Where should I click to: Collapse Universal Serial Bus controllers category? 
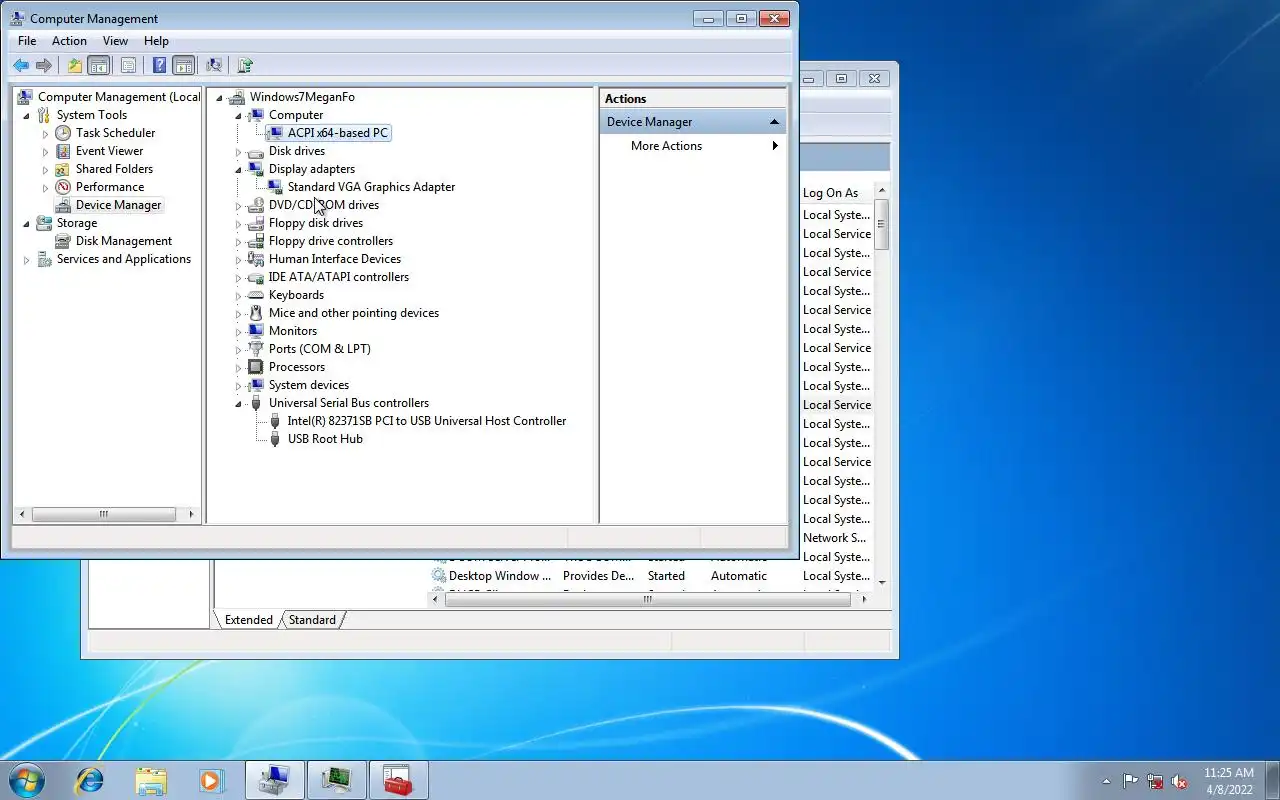click(239, 404)
